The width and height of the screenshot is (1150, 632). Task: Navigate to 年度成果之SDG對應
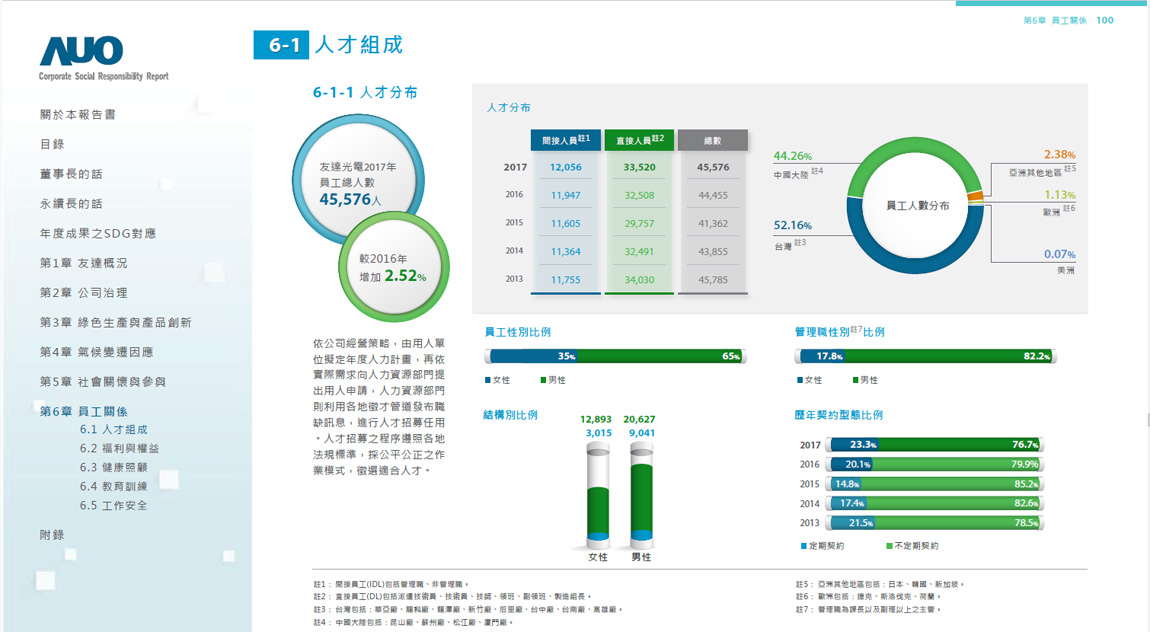(97, 233)
